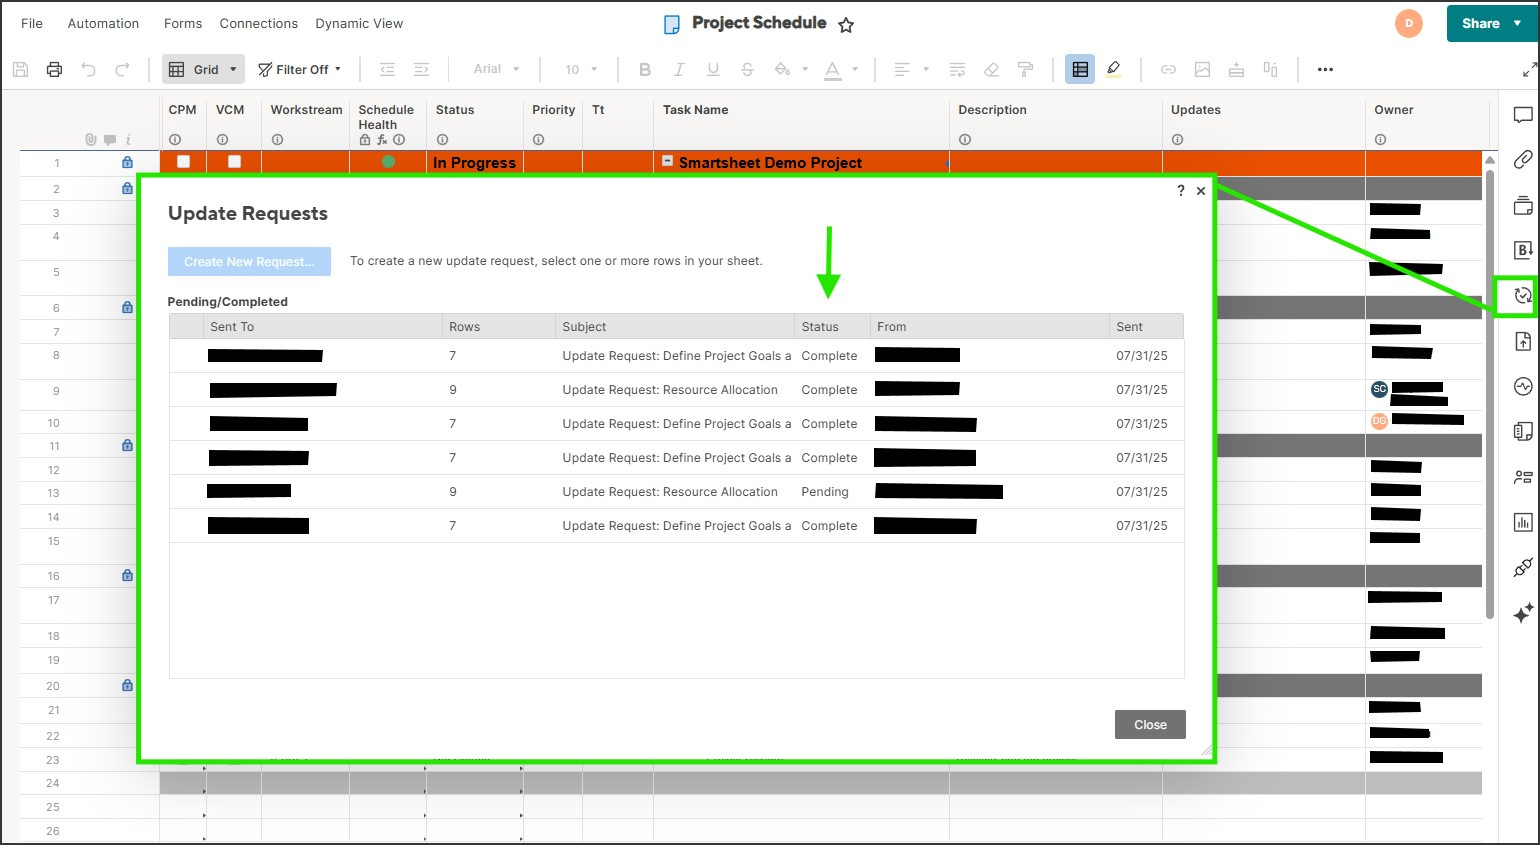The height and width of the screenshot is (845, 1540).
Task: Open the Dynamic View menu
Action: tap(359, 23)
